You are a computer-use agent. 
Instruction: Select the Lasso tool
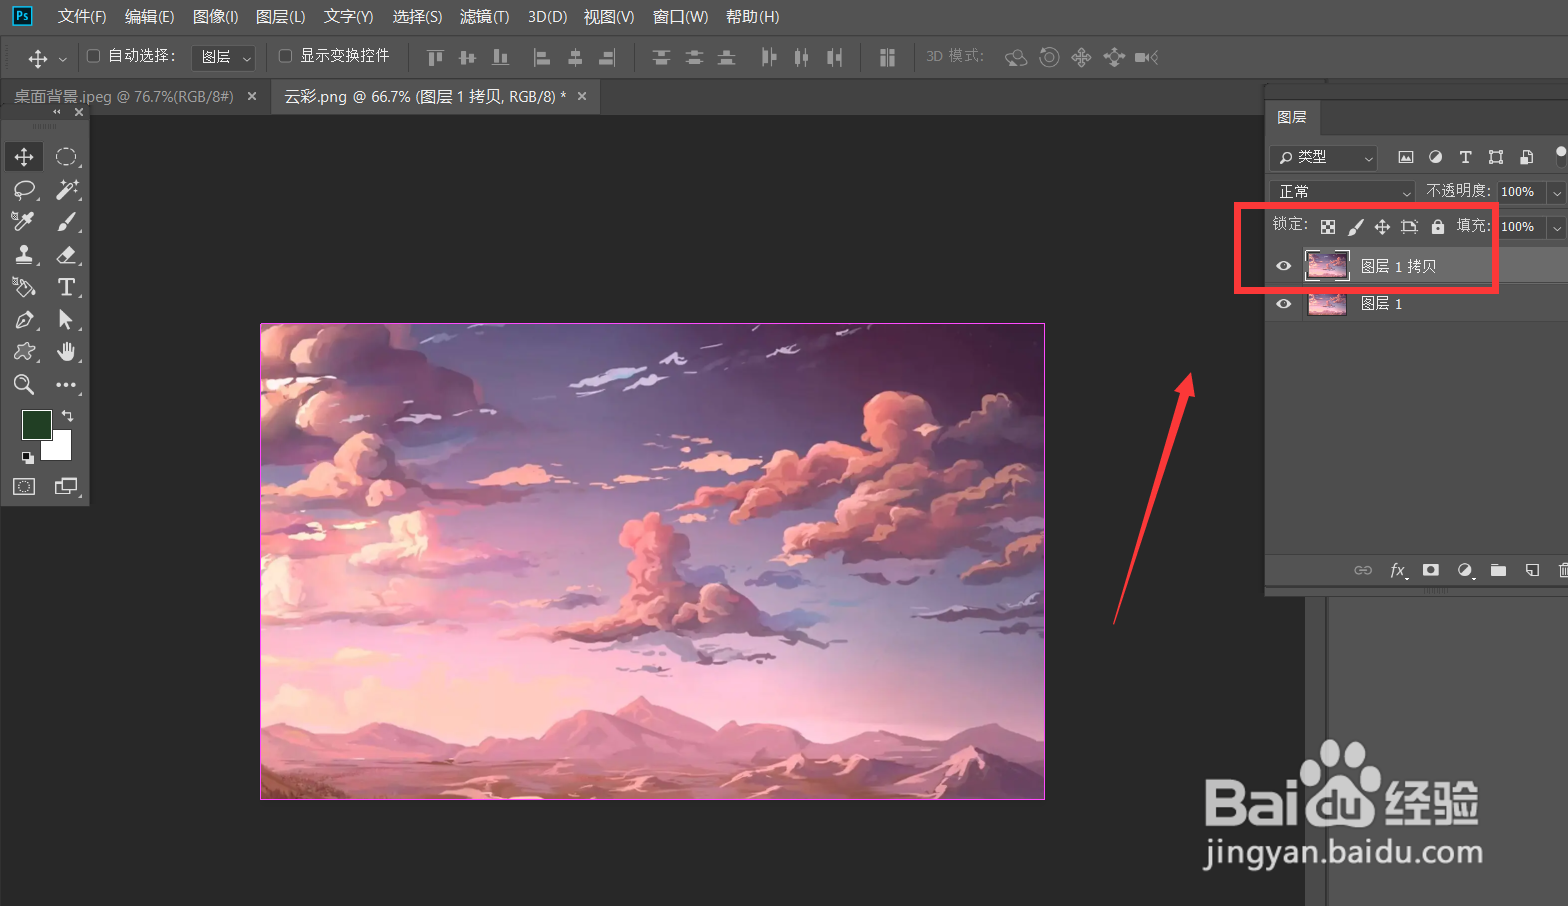tap(24, 190)
